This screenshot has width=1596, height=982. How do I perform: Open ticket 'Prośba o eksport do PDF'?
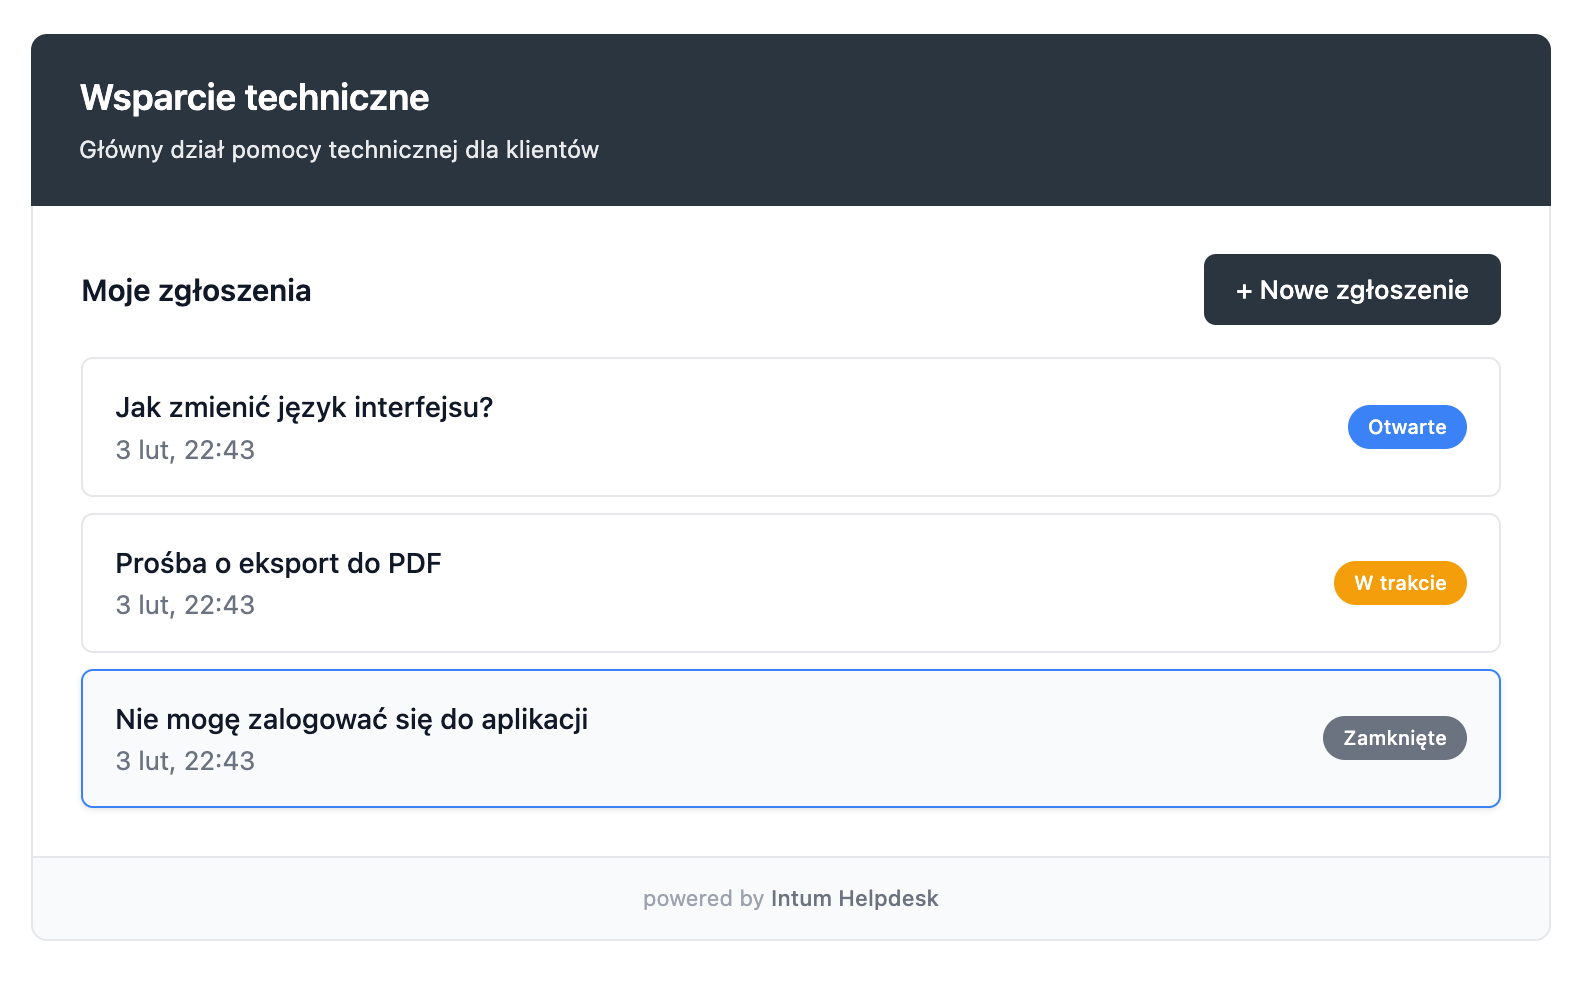pos(278,564)
